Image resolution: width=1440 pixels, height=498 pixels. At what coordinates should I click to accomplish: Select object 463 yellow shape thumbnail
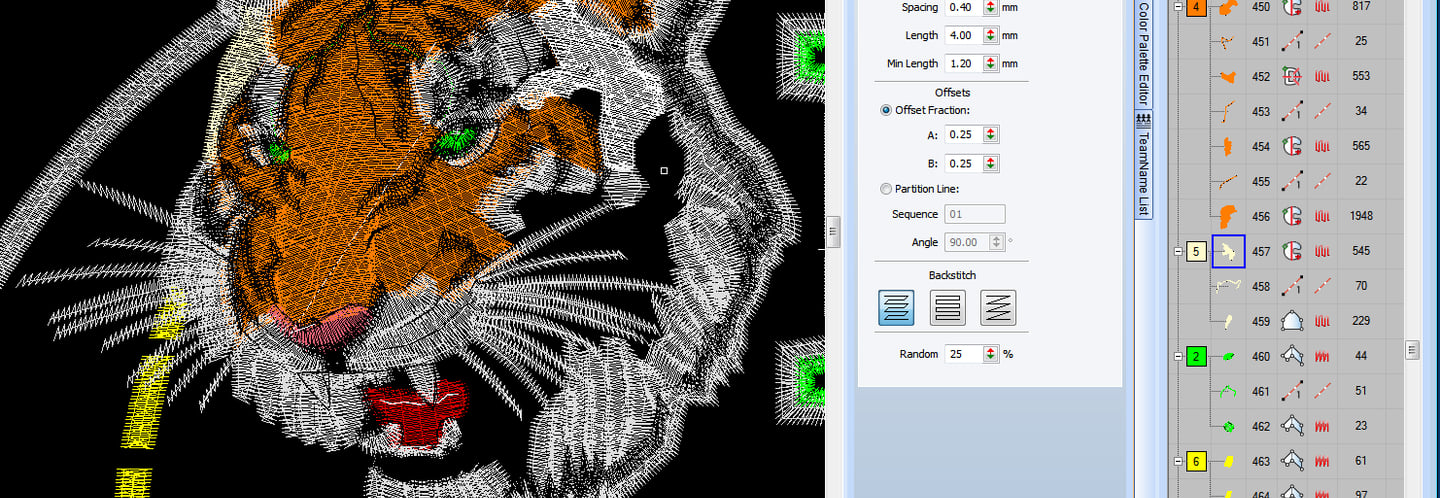[1228, 461]
